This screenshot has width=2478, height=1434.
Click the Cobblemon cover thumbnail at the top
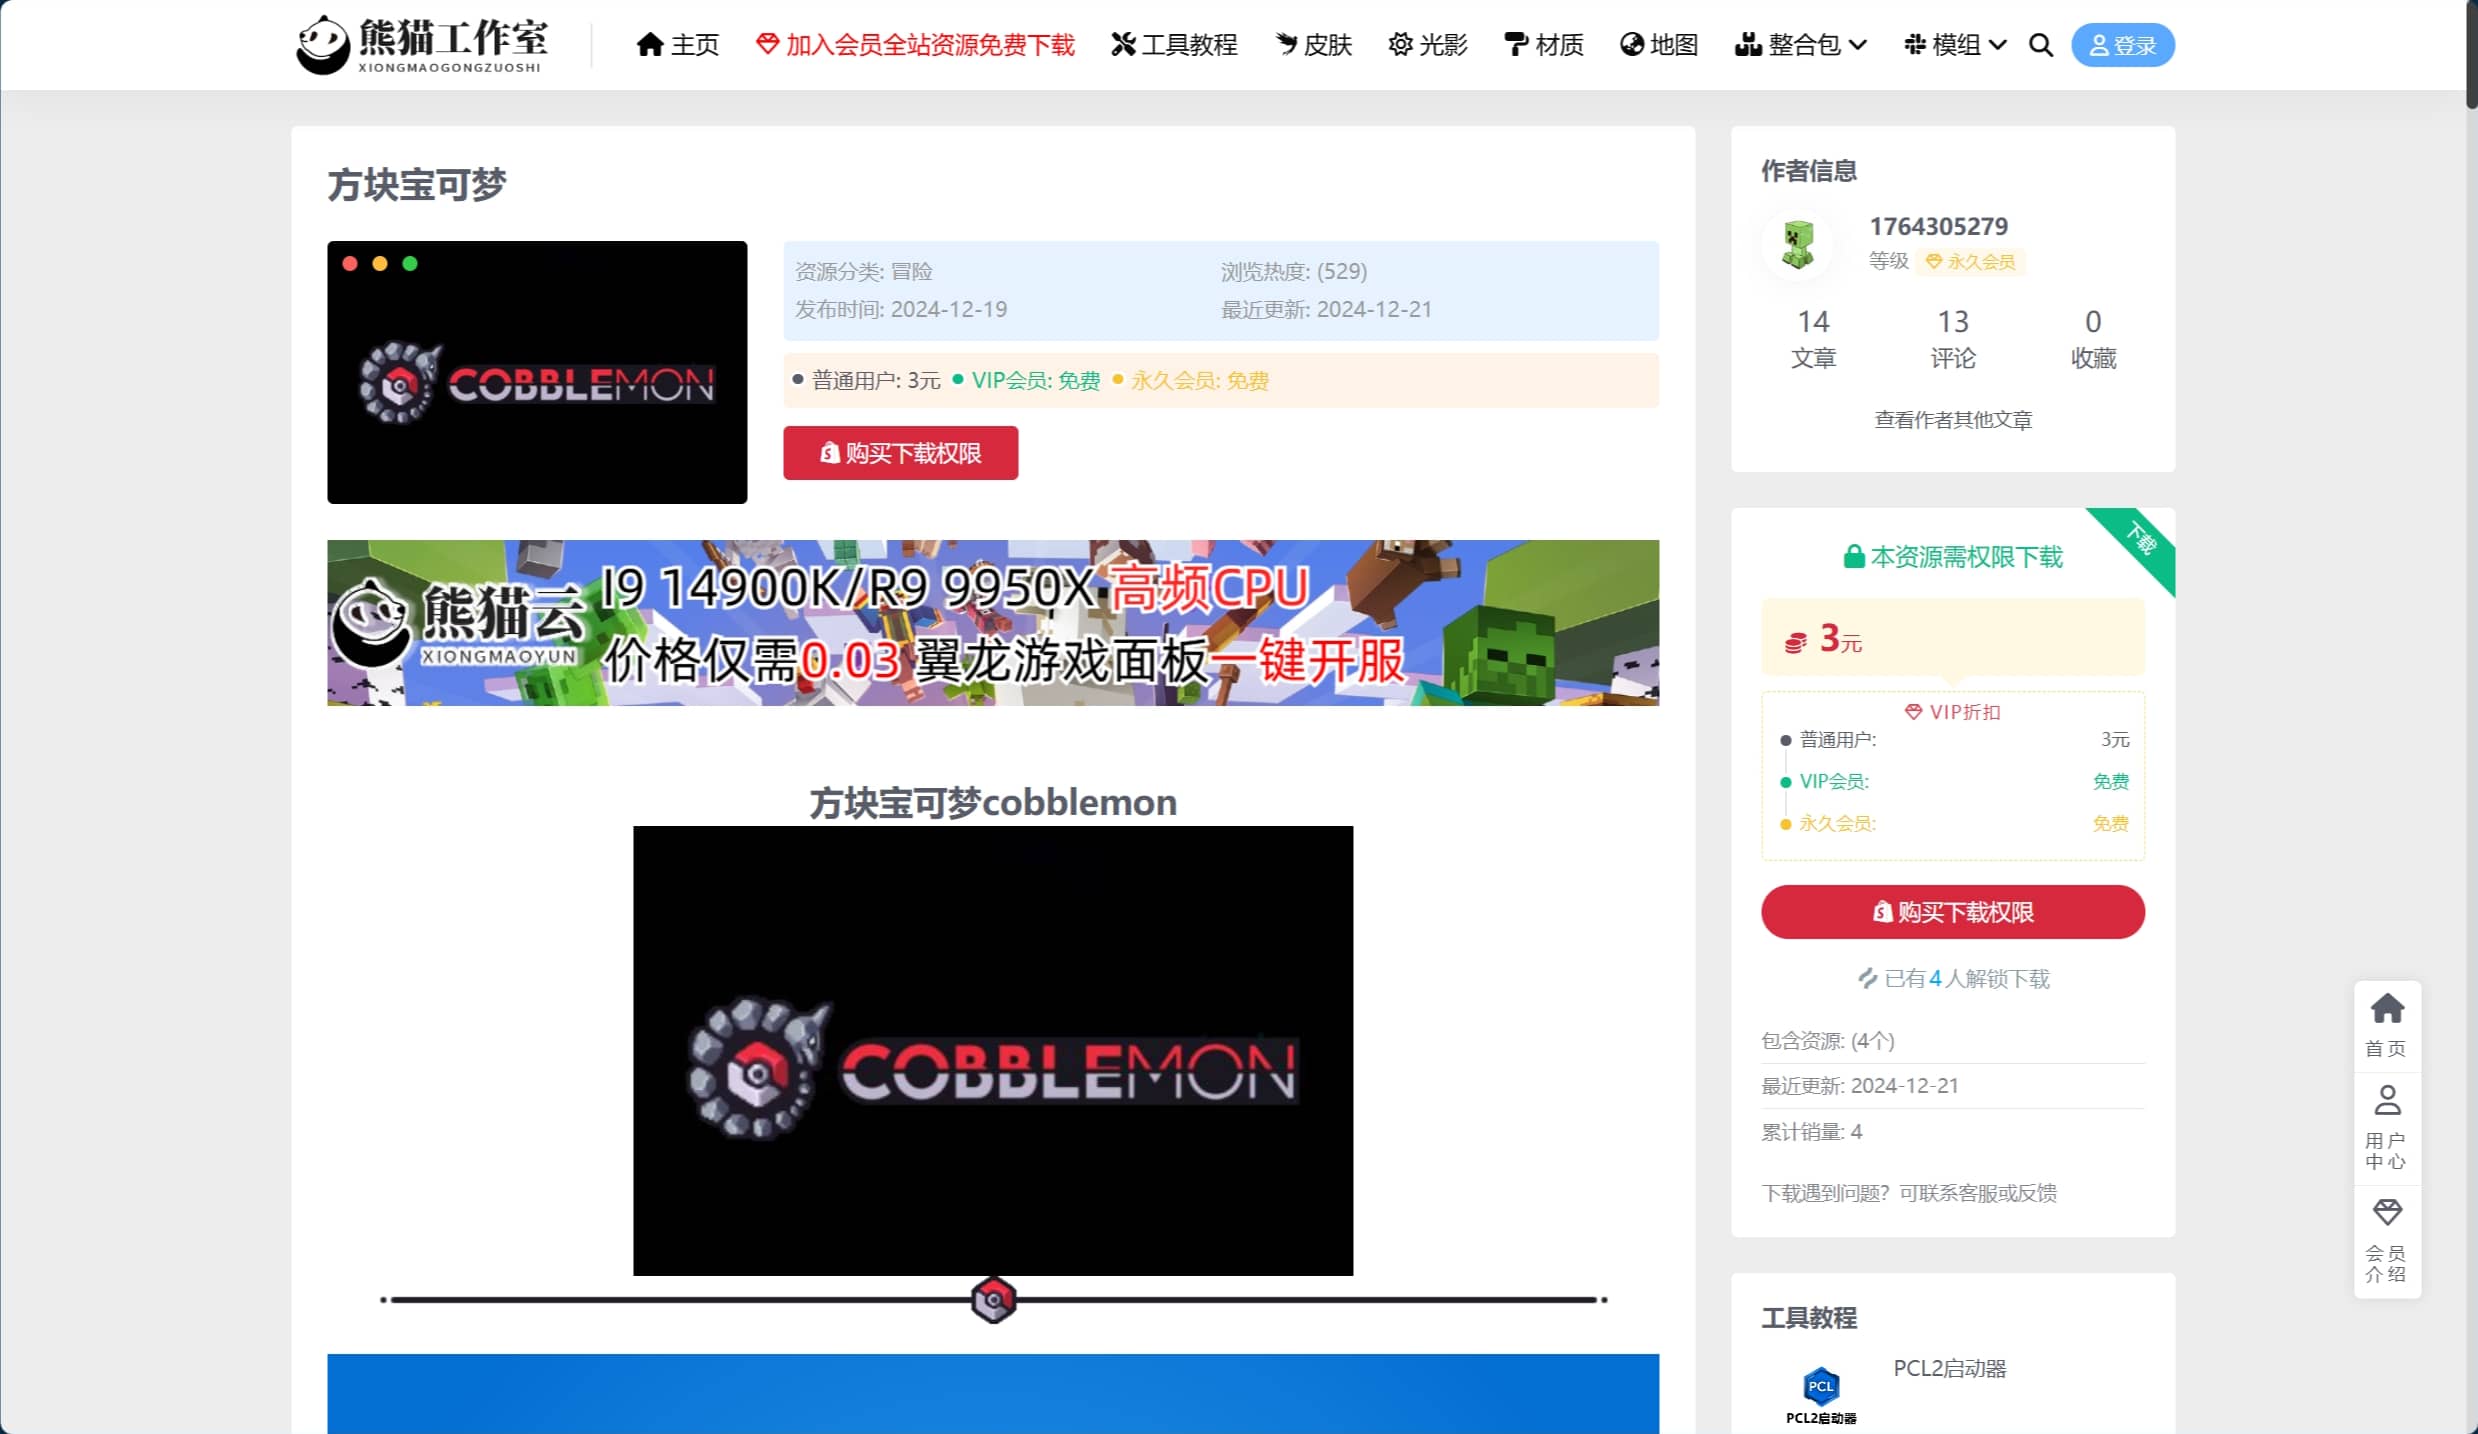pos(537,372)
